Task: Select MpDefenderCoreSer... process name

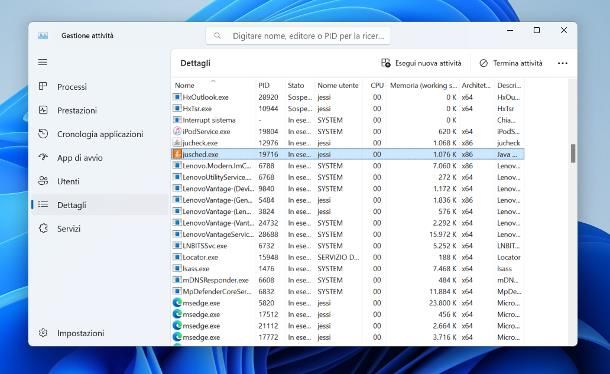Action: click(217, 291)
